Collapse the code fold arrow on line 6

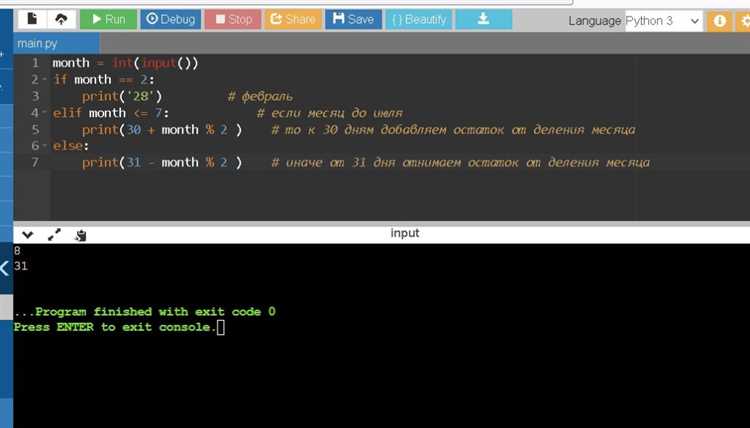click(x=44, y=146)
